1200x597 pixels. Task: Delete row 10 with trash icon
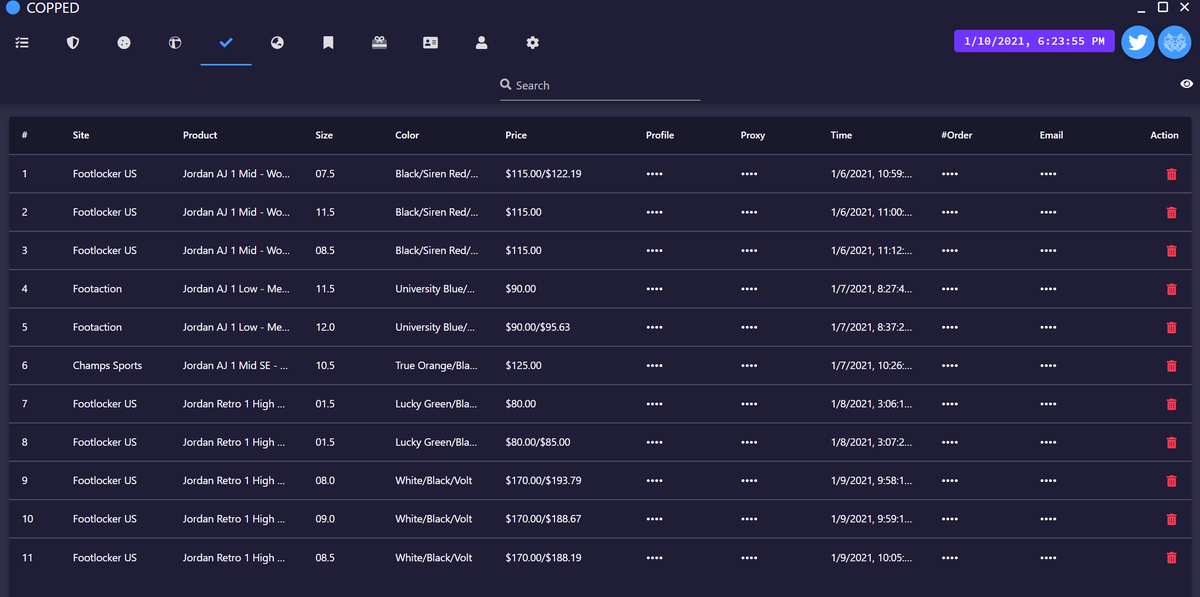click(x=1171, y=519)
